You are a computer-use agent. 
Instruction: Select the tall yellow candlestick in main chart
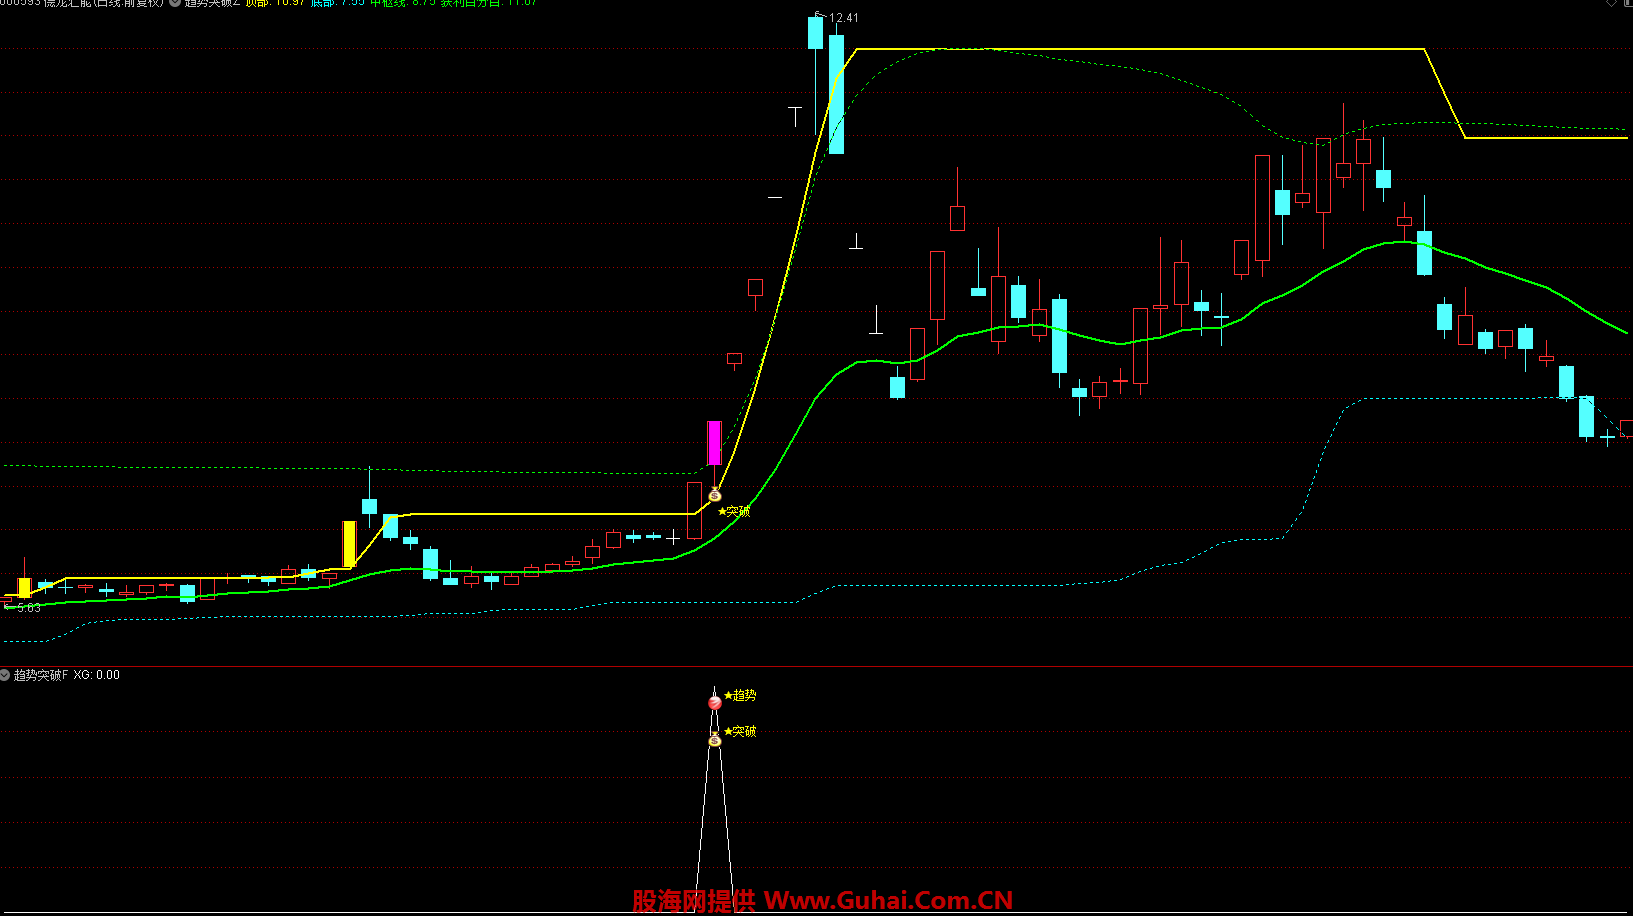[x=349, y=544]
